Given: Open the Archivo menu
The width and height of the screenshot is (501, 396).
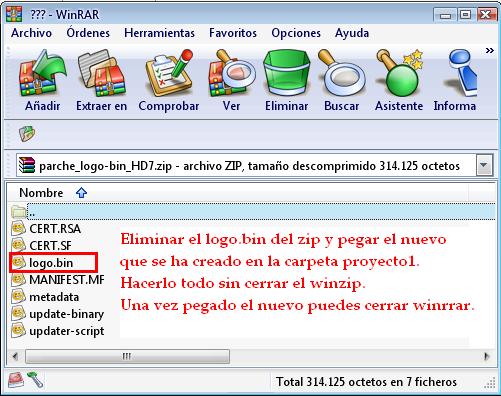Looking at the screenshot, I should (31, 33).
